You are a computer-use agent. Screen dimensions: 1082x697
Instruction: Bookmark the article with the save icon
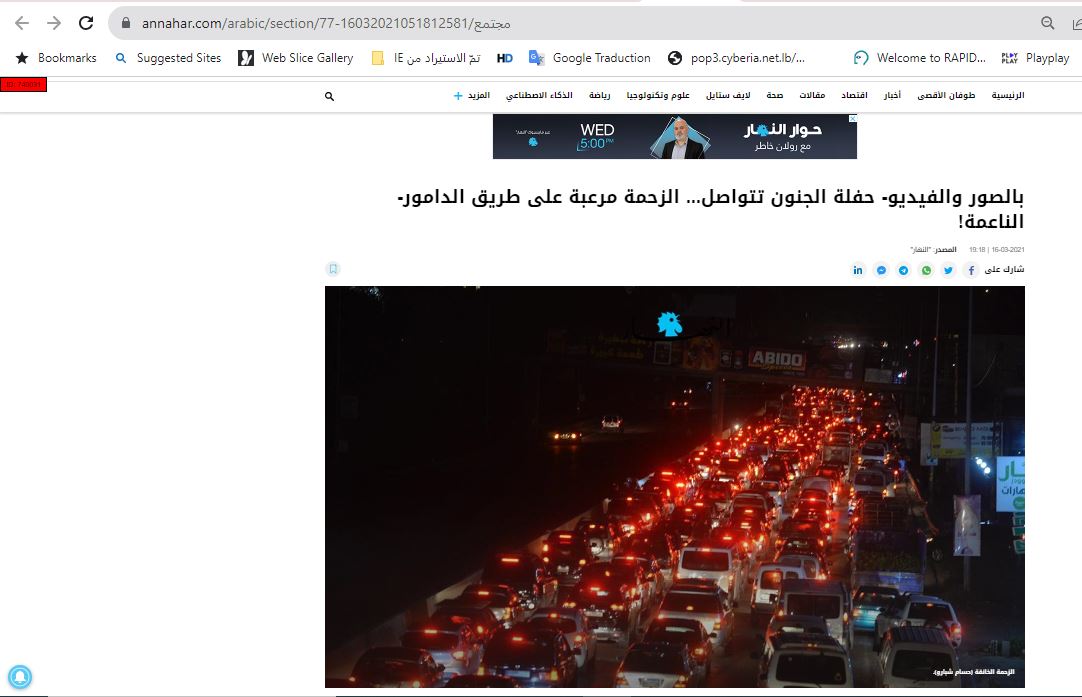tap(333, 268)
